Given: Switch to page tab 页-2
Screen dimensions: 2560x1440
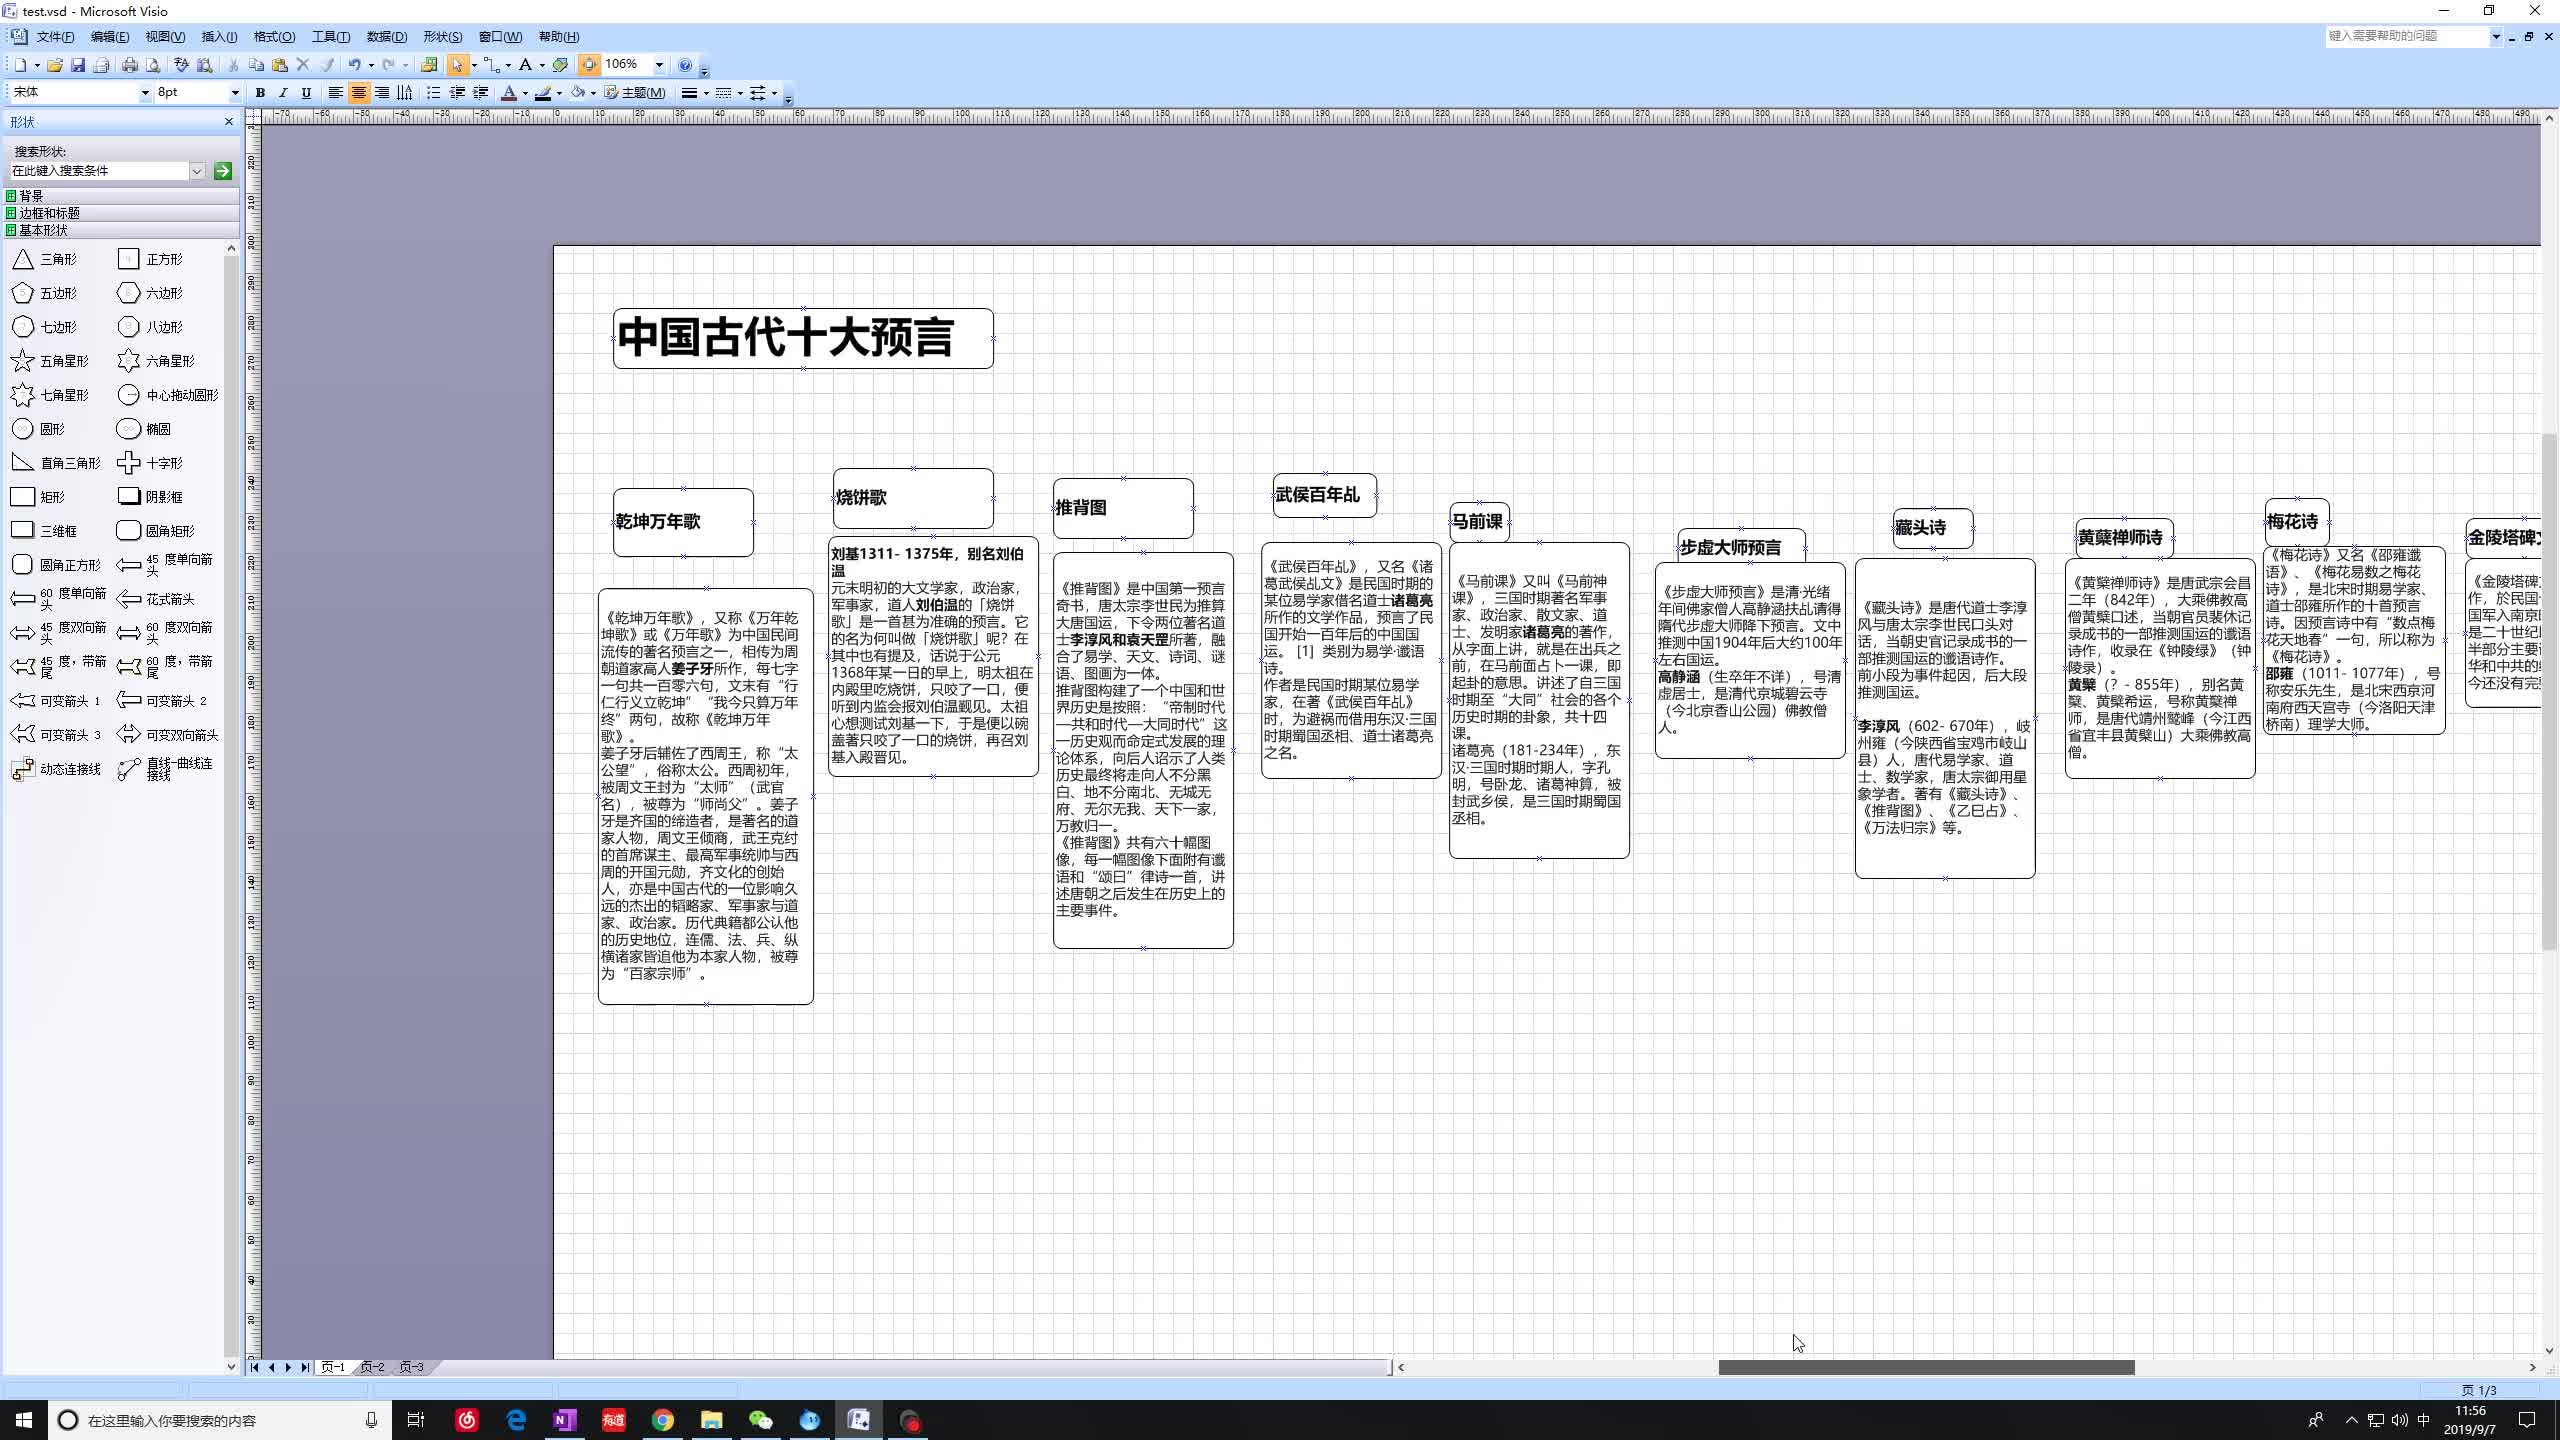Looking at the screenshot, I should click(372, 1367).
